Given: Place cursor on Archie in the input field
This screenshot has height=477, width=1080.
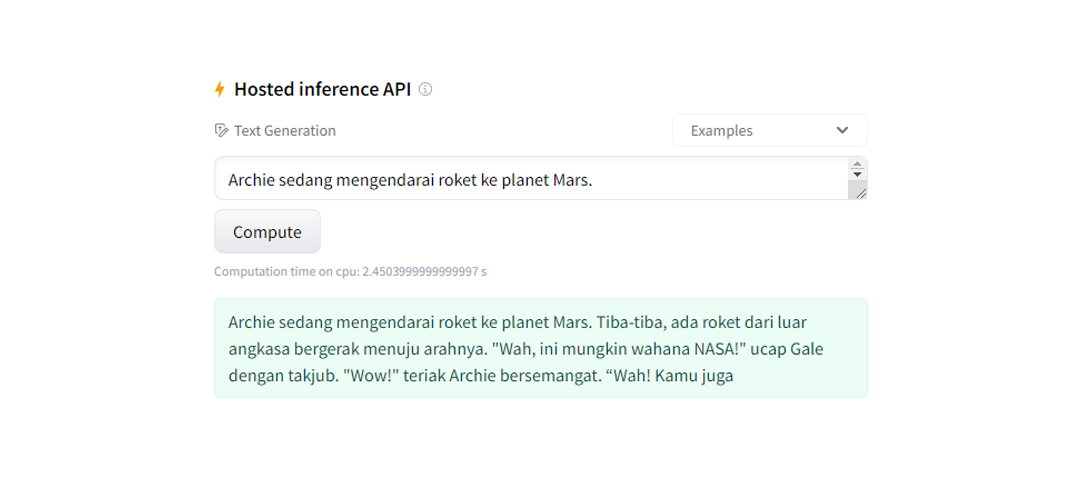Looking at the screenshot, I should [252, 180].
